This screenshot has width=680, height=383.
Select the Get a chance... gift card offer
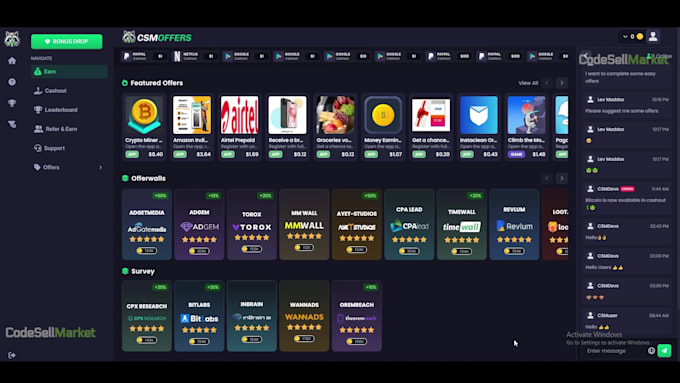coord(431,126)
